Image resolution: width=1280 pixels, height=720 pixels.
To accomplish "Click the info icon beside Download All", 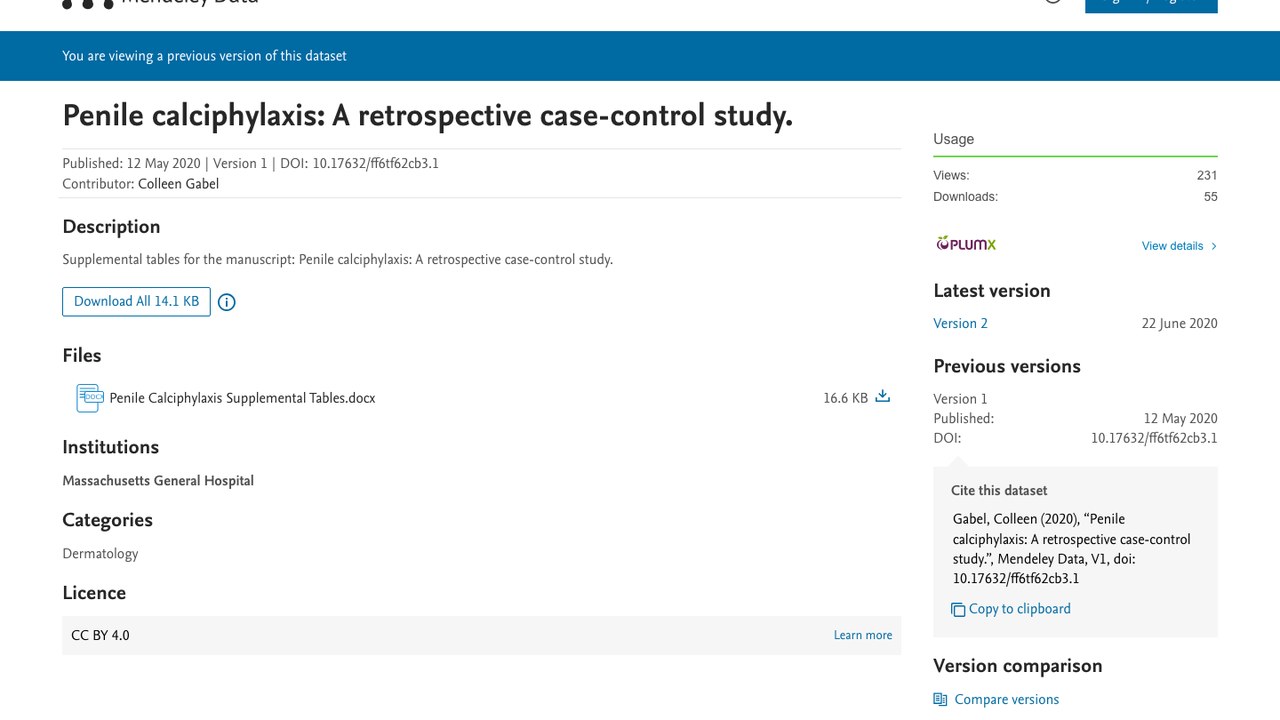I will 227,302.
